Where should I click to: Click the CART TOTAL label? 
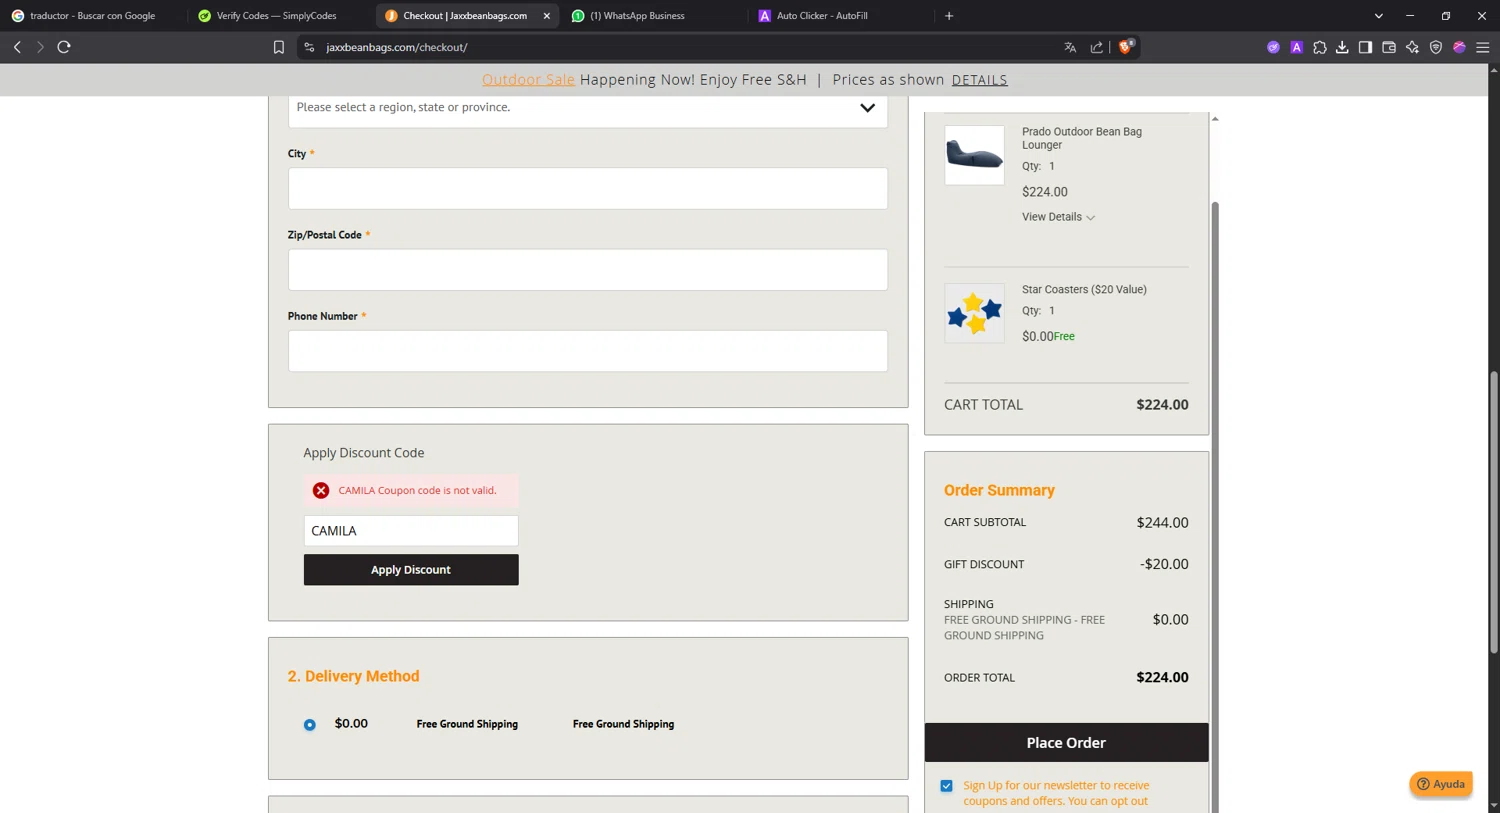click(983, 405)
